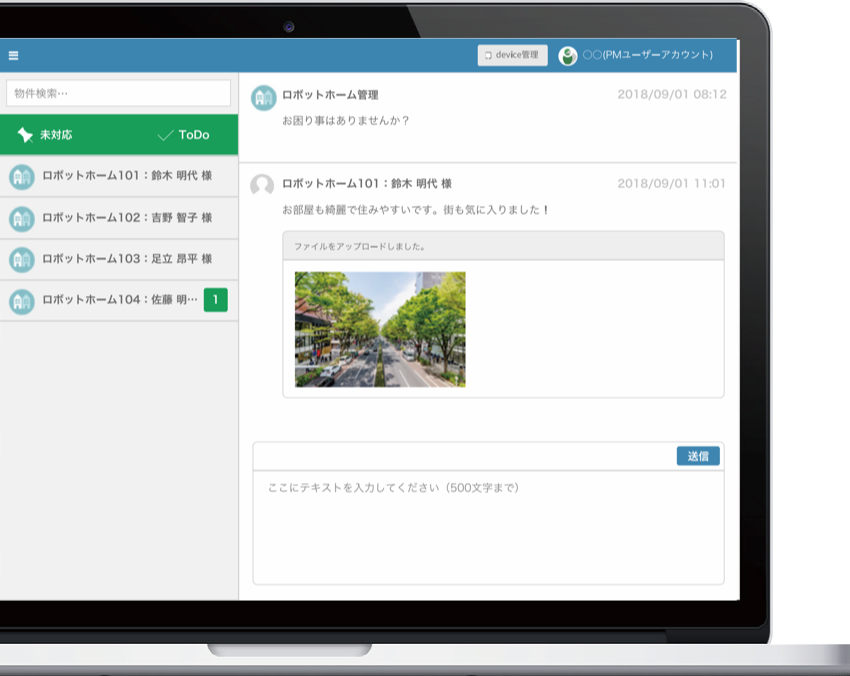The height and width of the screenshot is (676, 850).
Task: Click the 送信 send button
Action: pyautogui.click(x=698, y=456)
